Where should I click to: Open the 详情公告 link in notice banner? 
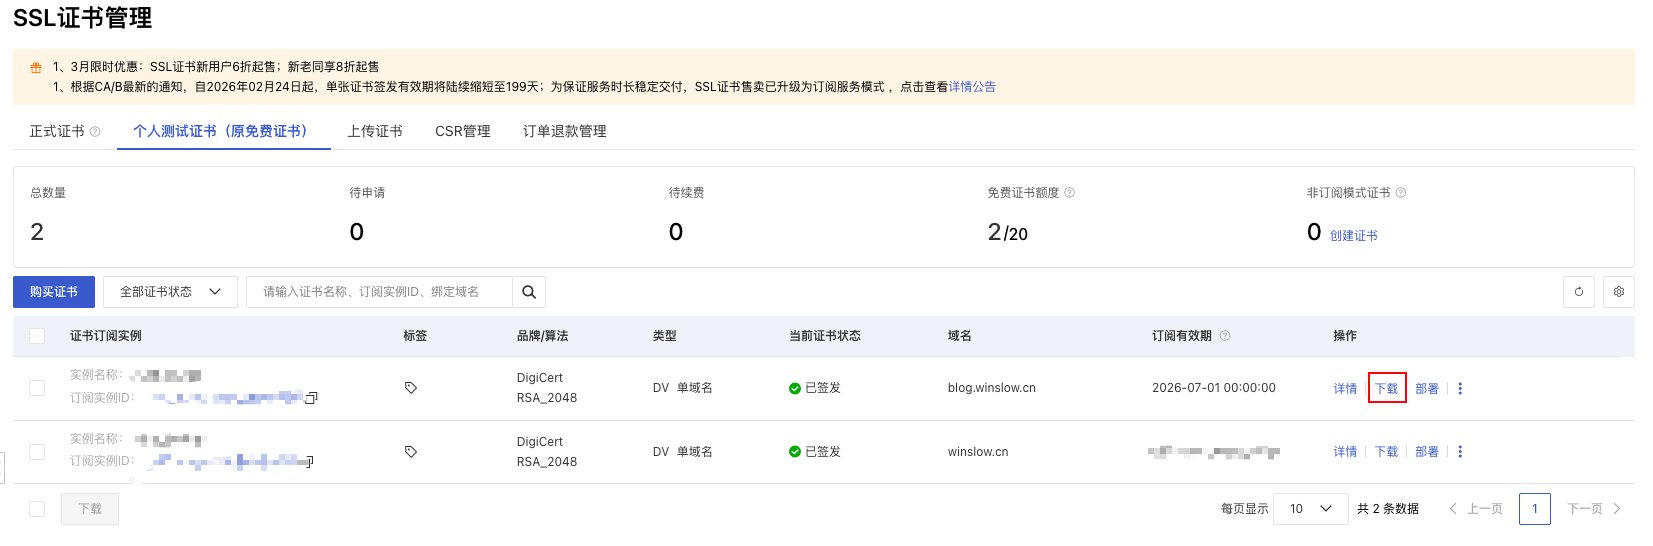[x=972, y=87]
